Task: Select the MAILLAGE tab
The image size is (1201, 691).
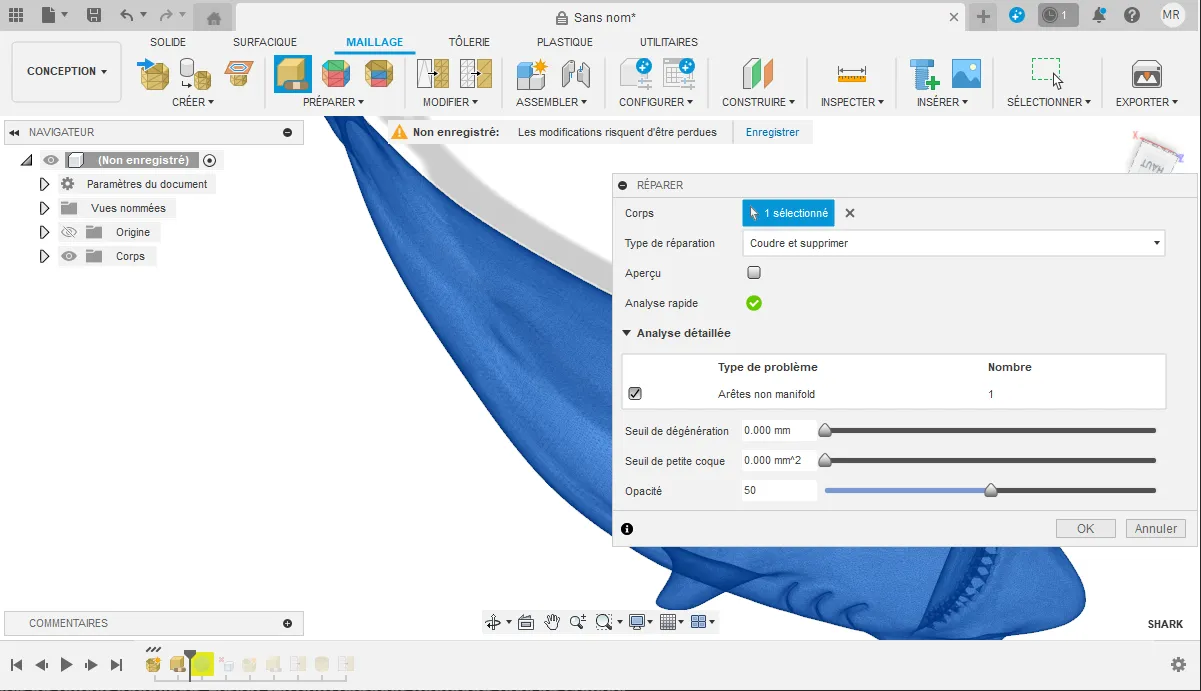Action: [x=375, y=42]
